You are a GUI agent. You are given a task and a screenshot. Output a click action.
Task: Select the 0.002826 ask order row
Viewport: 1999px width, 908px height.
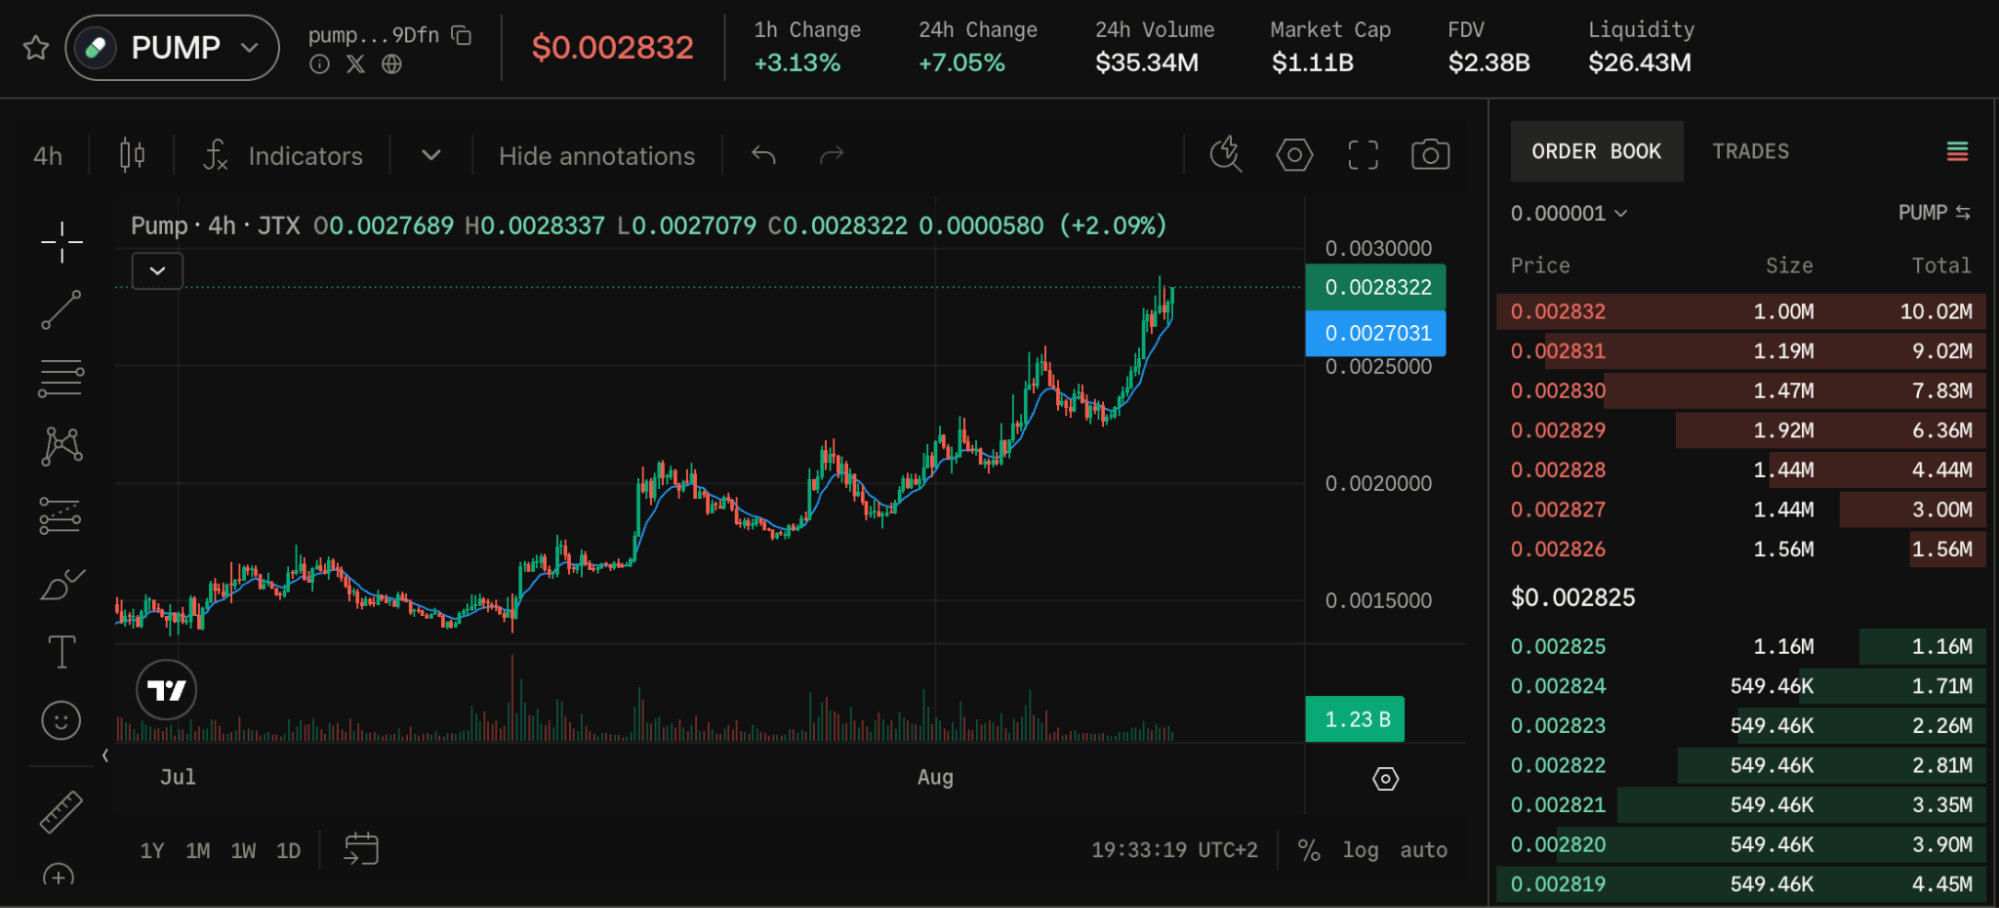tap(1741, 549)
